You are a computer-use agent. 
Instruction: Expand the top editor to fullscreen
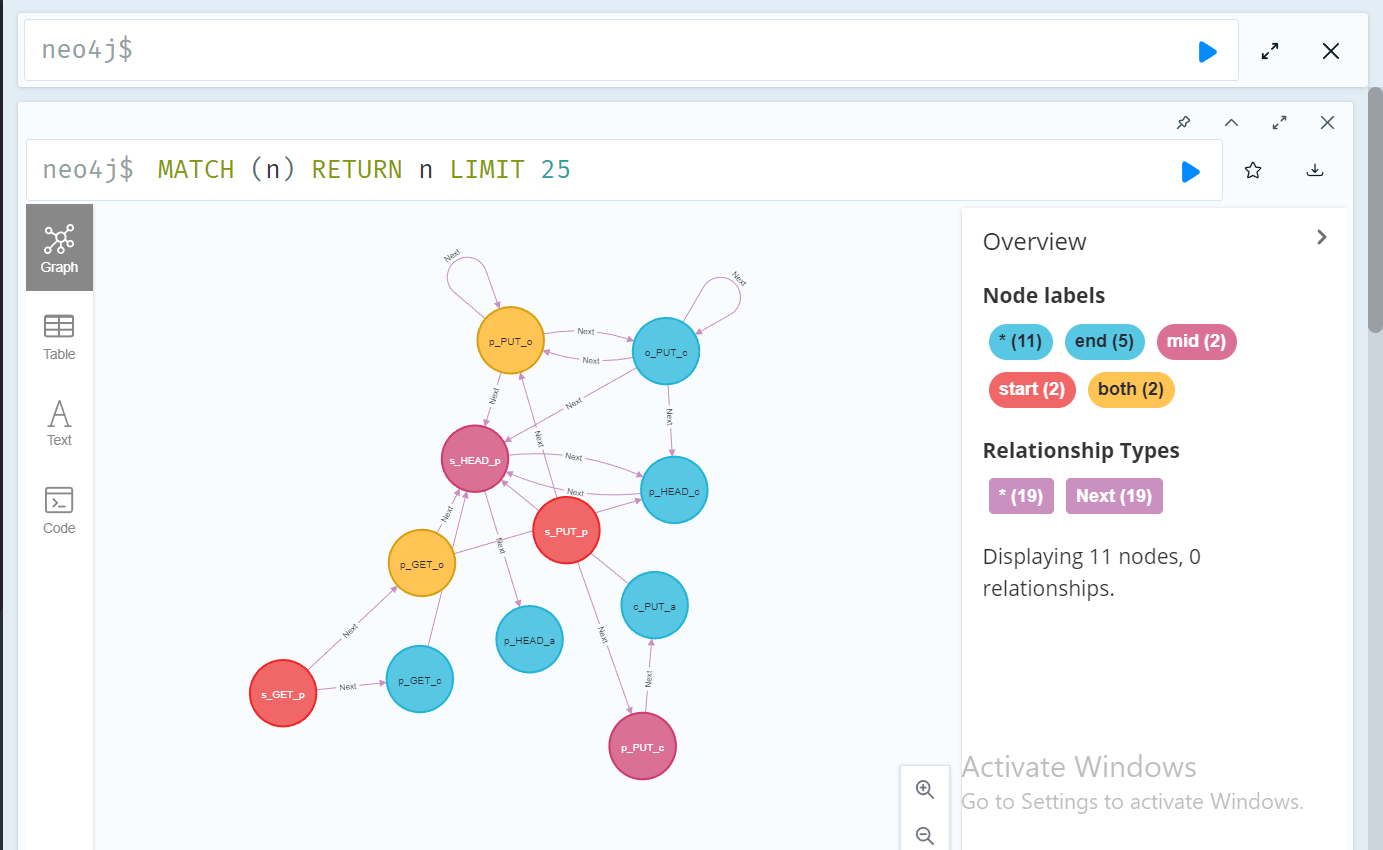click(x=1270, y=52)
